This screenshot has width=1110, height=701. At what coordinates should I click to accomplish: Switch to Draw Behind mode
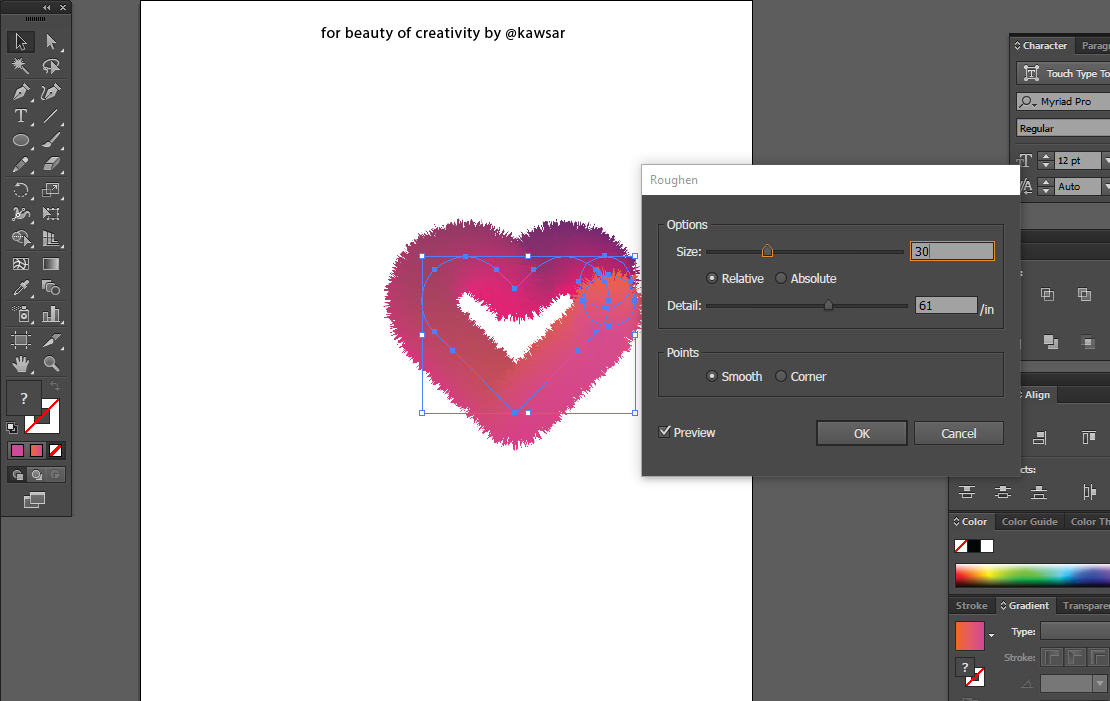37,474
